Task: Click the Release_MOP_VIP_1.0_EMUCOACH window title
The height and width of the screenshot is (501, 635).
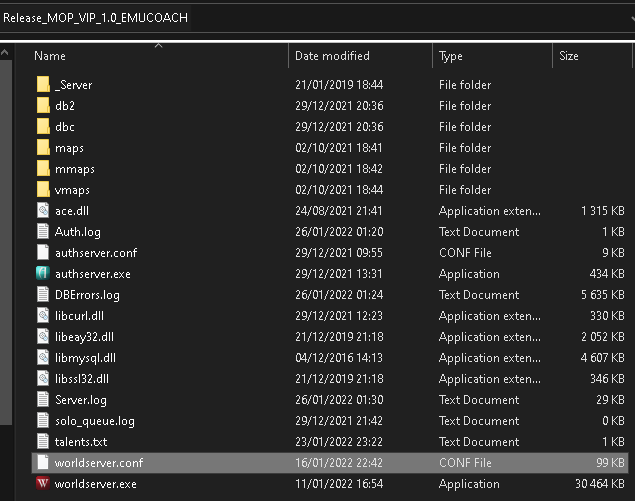Action: [95, 18]
